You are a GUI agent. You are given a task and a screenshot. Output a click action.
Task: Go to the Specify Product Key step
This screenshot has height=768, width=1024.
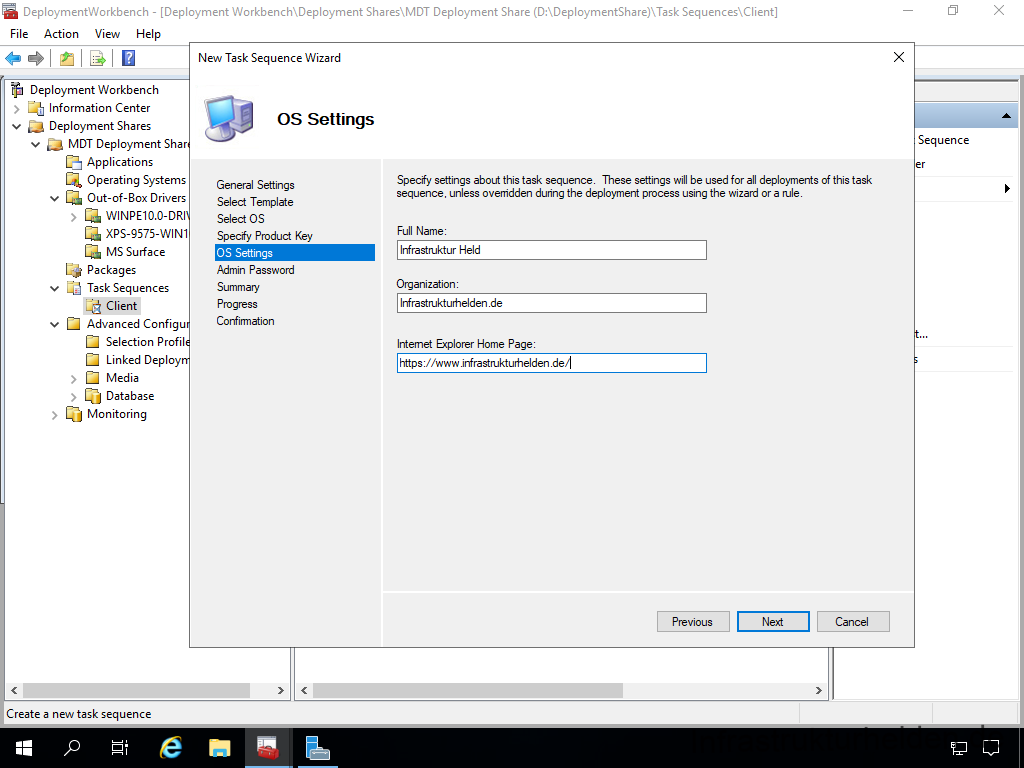pos(264,236)
